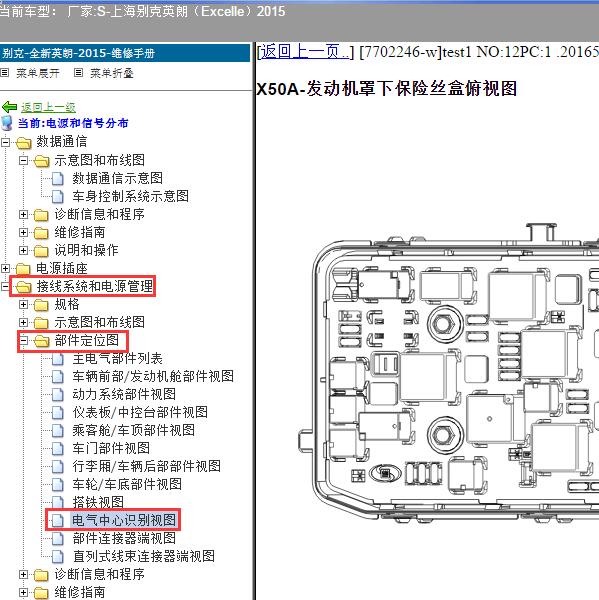Click the green back arrow icon
Image resolution: width=599 pixels, height=600 pixels.
click(9, 107)
